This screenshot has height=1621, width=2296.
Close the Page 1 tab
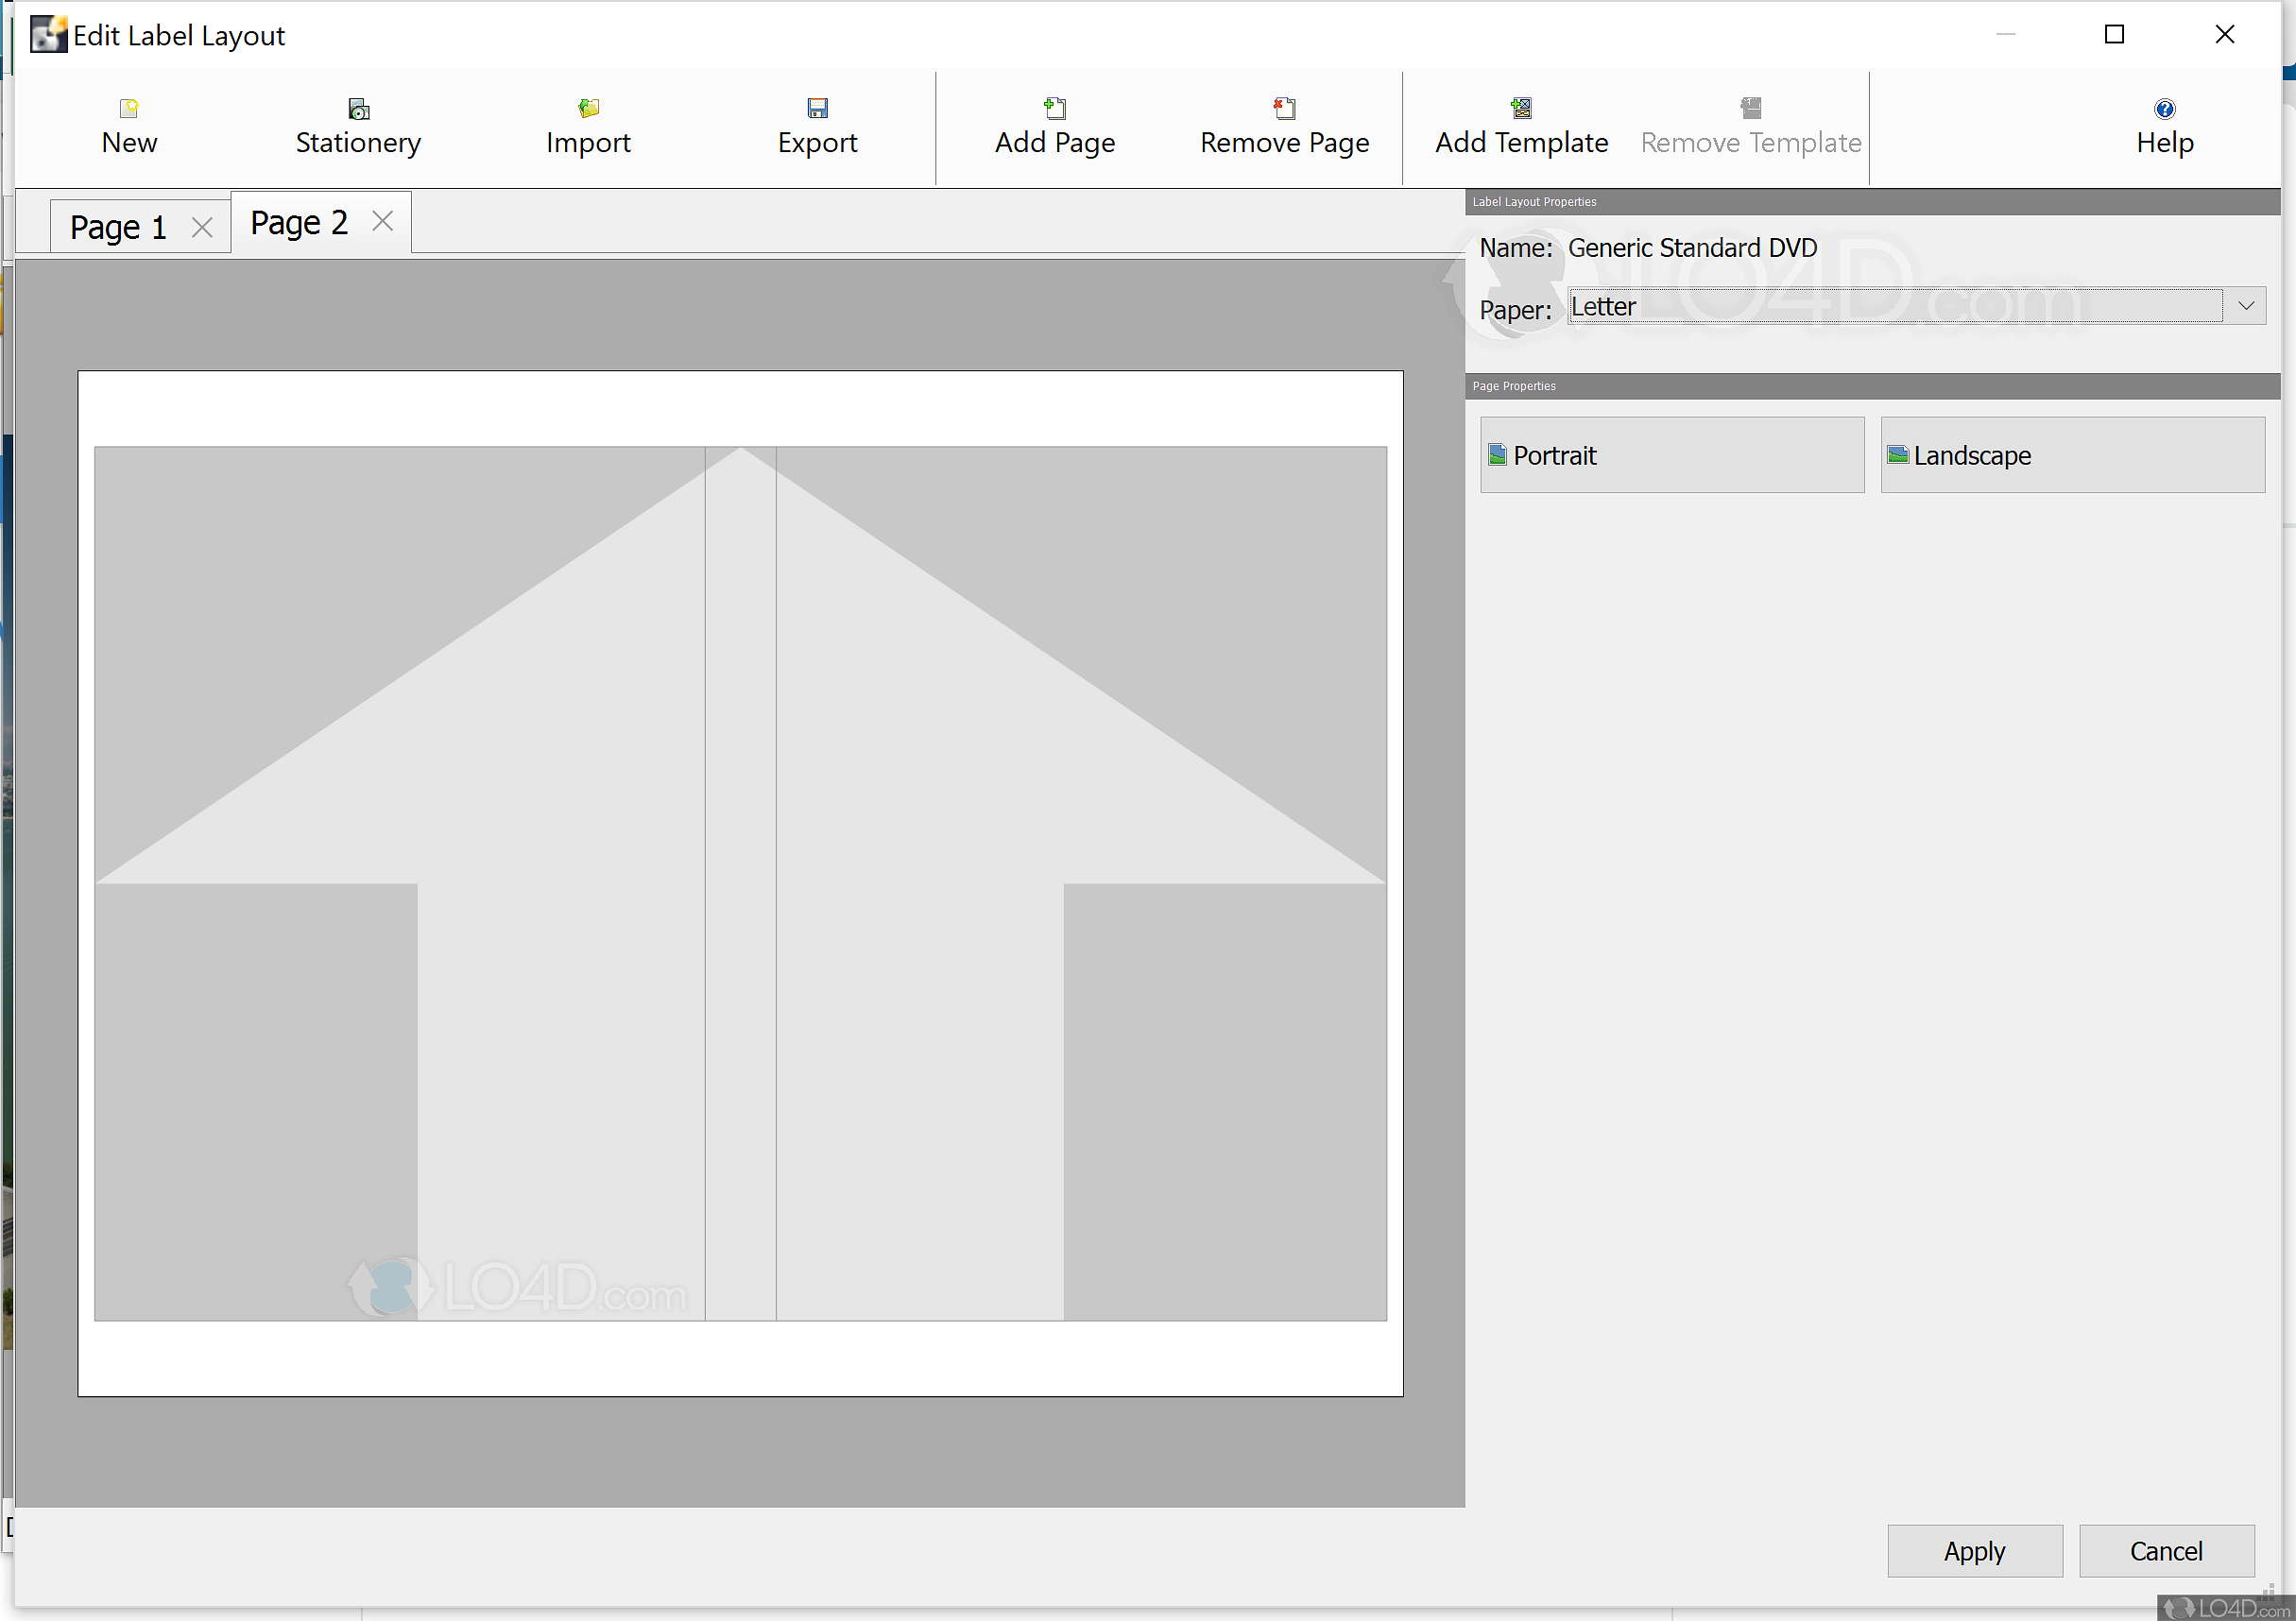click(202, 228)
